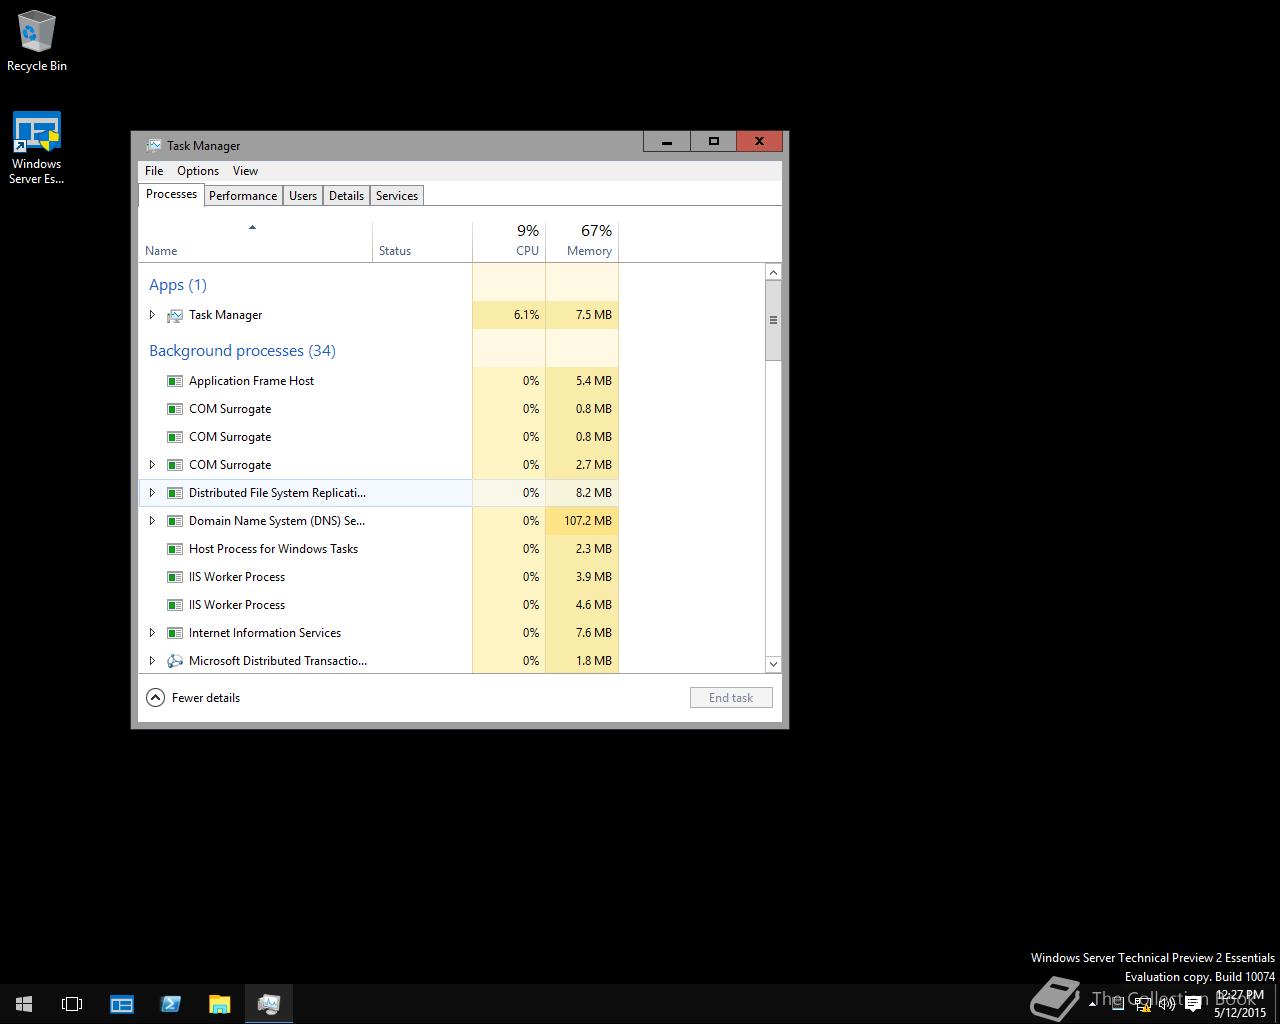Click the network tray icon
The image size is (1280, 1024).
point(1143,1004)
